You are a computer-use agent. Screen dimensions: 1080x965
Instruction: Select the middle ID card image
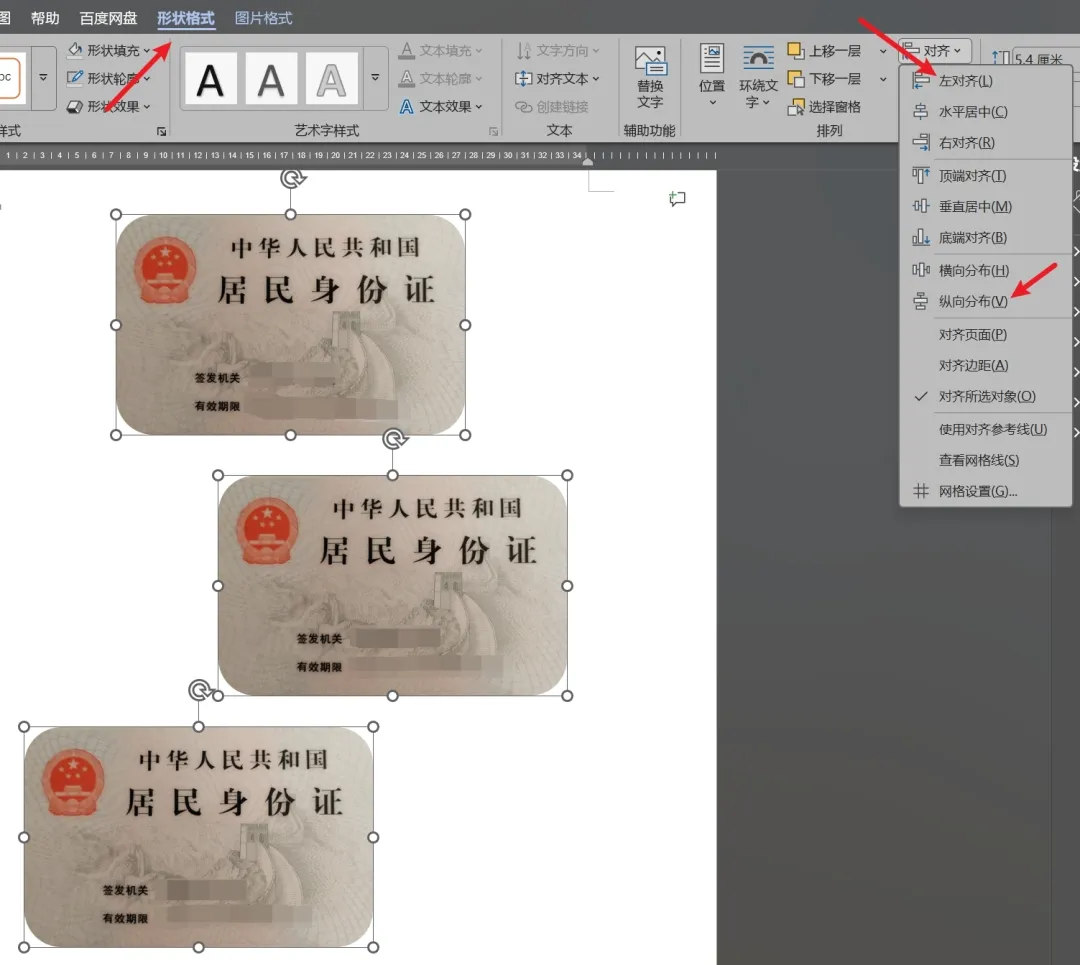click(x=393, y=585)
